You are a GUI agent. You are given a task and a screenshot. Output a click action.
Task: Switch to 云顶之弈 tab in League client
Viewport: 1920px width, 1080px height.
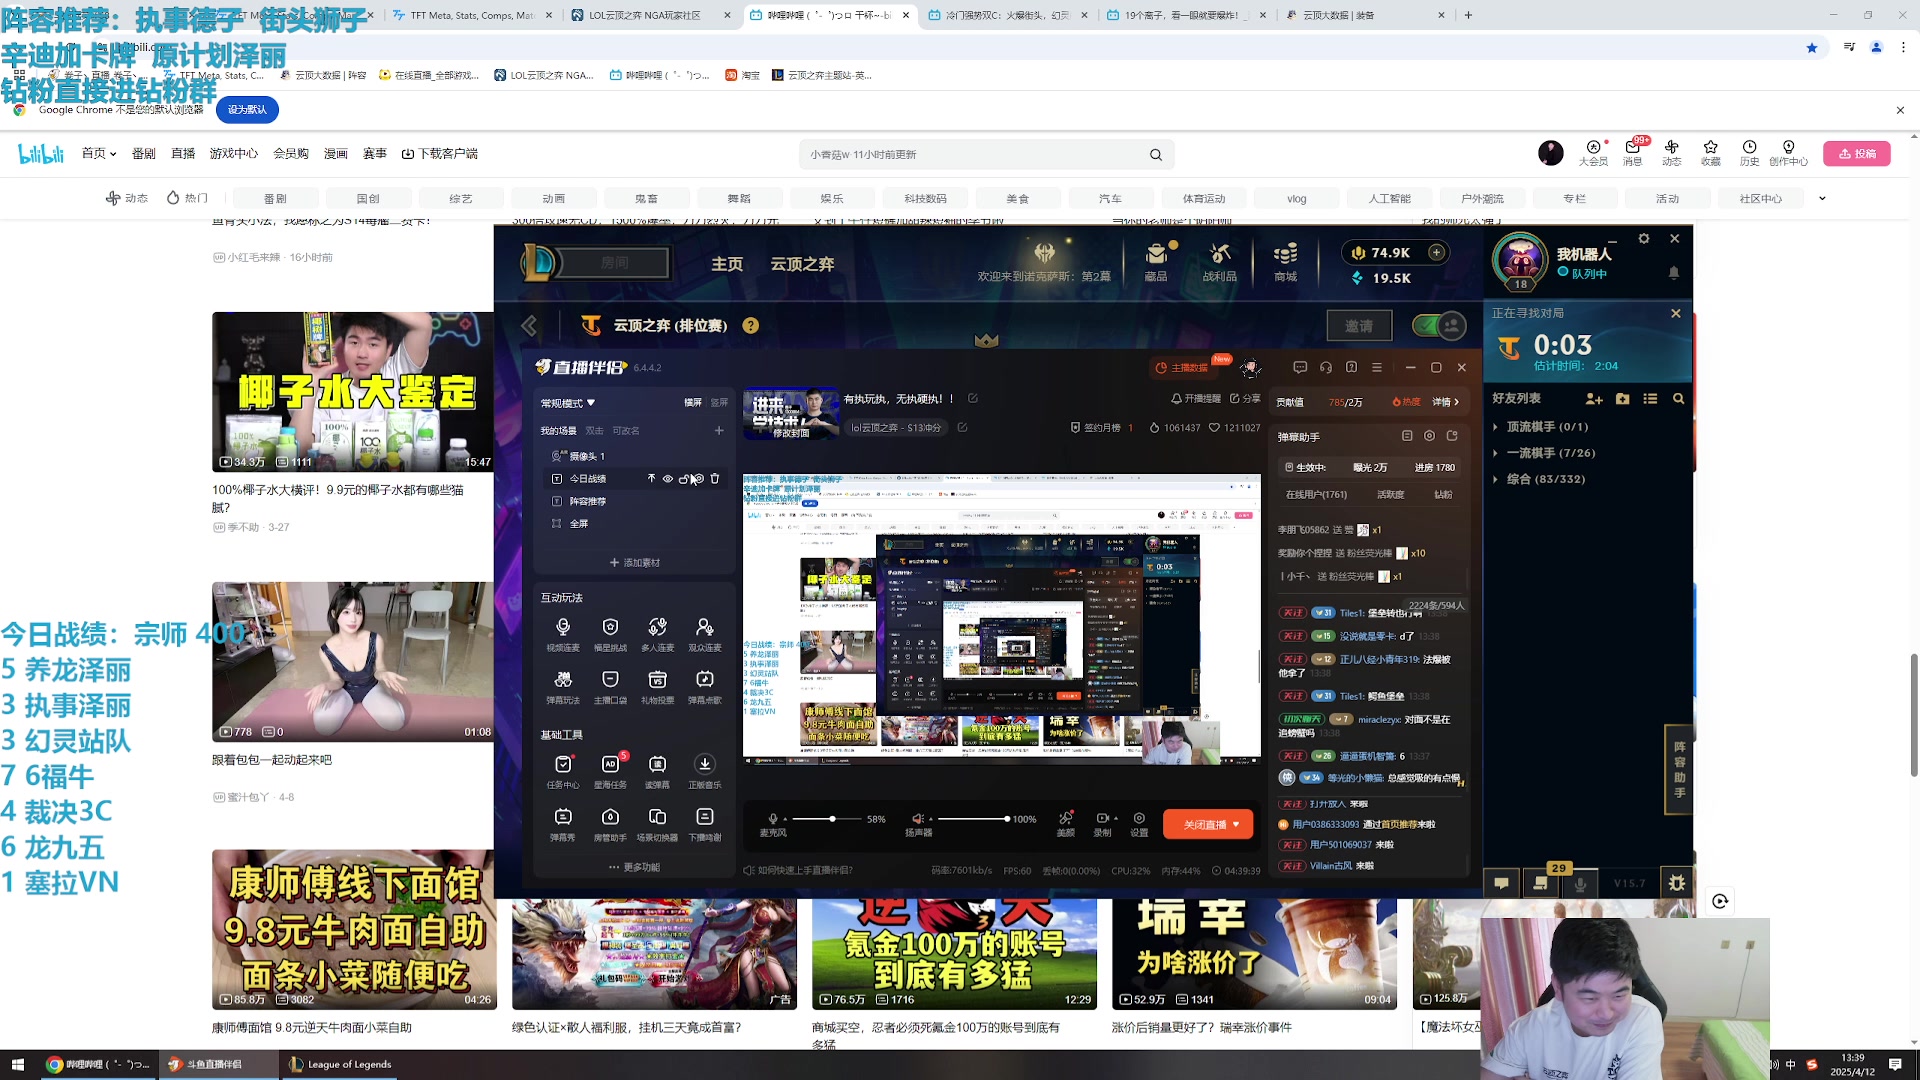[x=802, y=264]
